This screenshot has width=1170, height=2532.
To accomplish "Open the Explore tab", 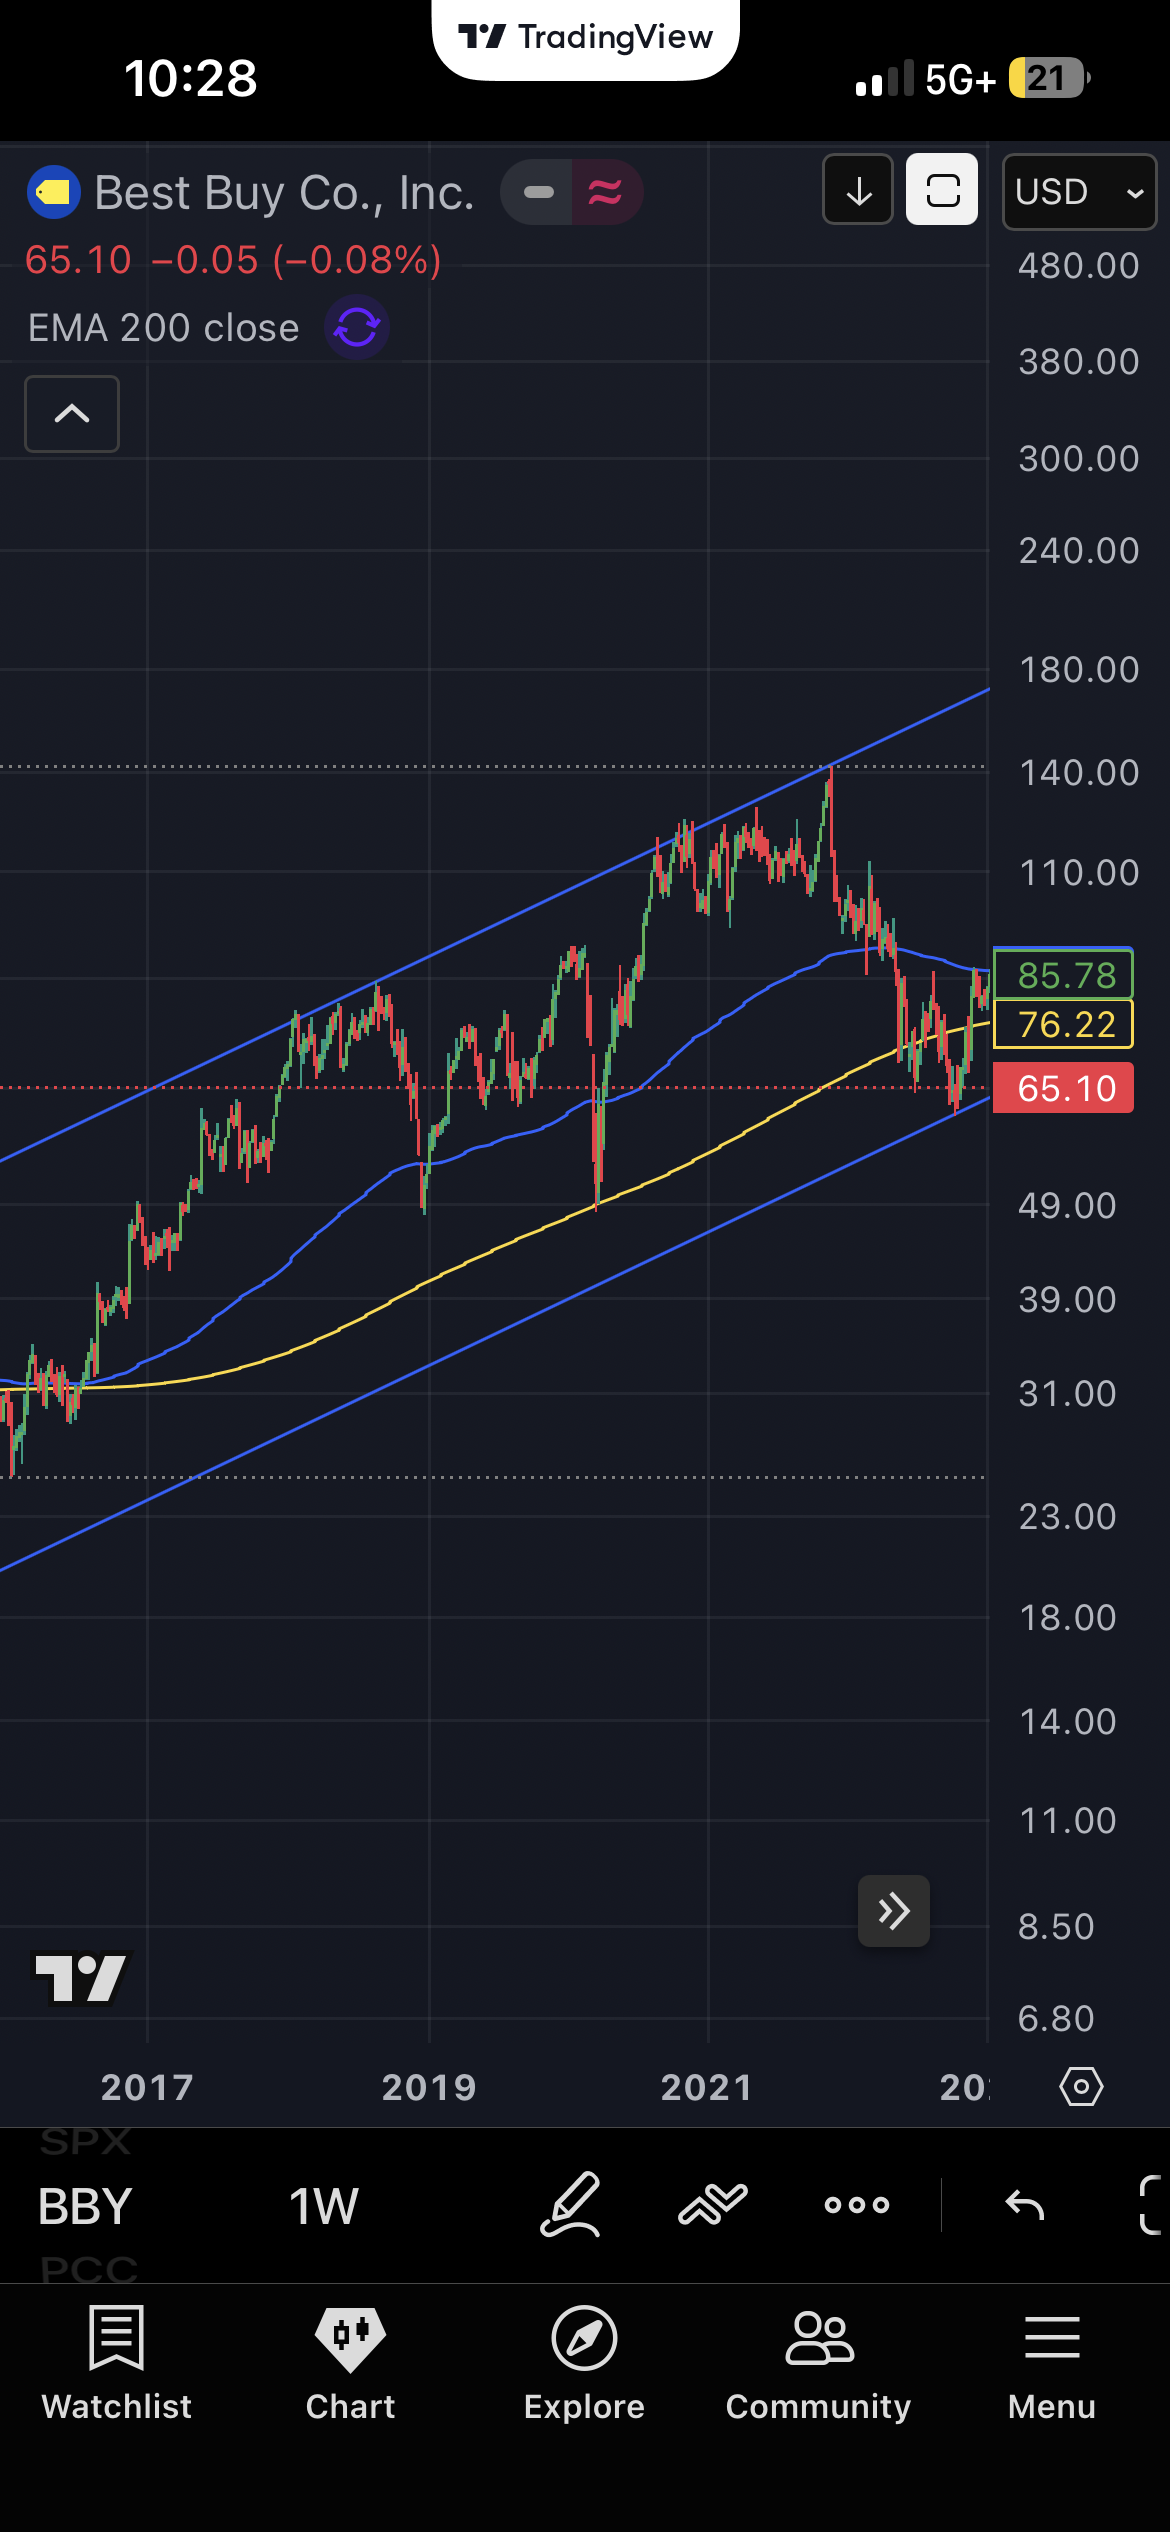I will [584, 2364].
